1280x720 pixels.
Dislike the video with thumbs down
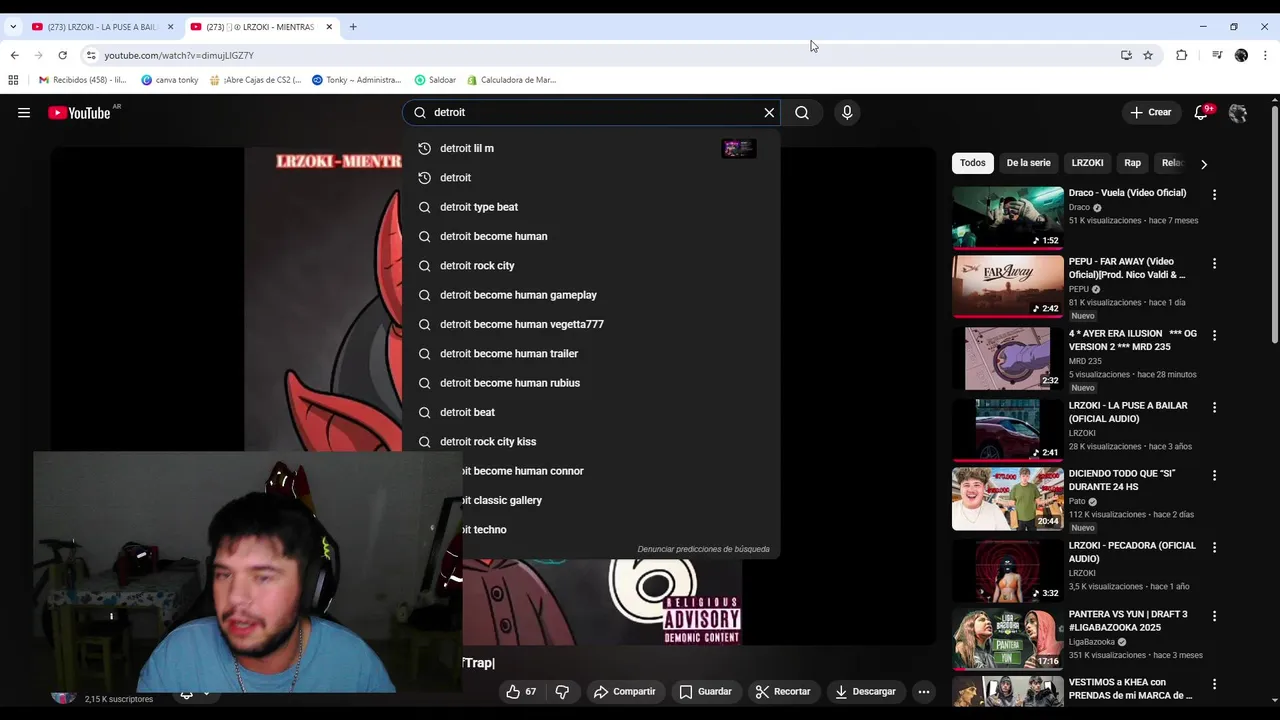pyautogui.click(x=562, y=692)
